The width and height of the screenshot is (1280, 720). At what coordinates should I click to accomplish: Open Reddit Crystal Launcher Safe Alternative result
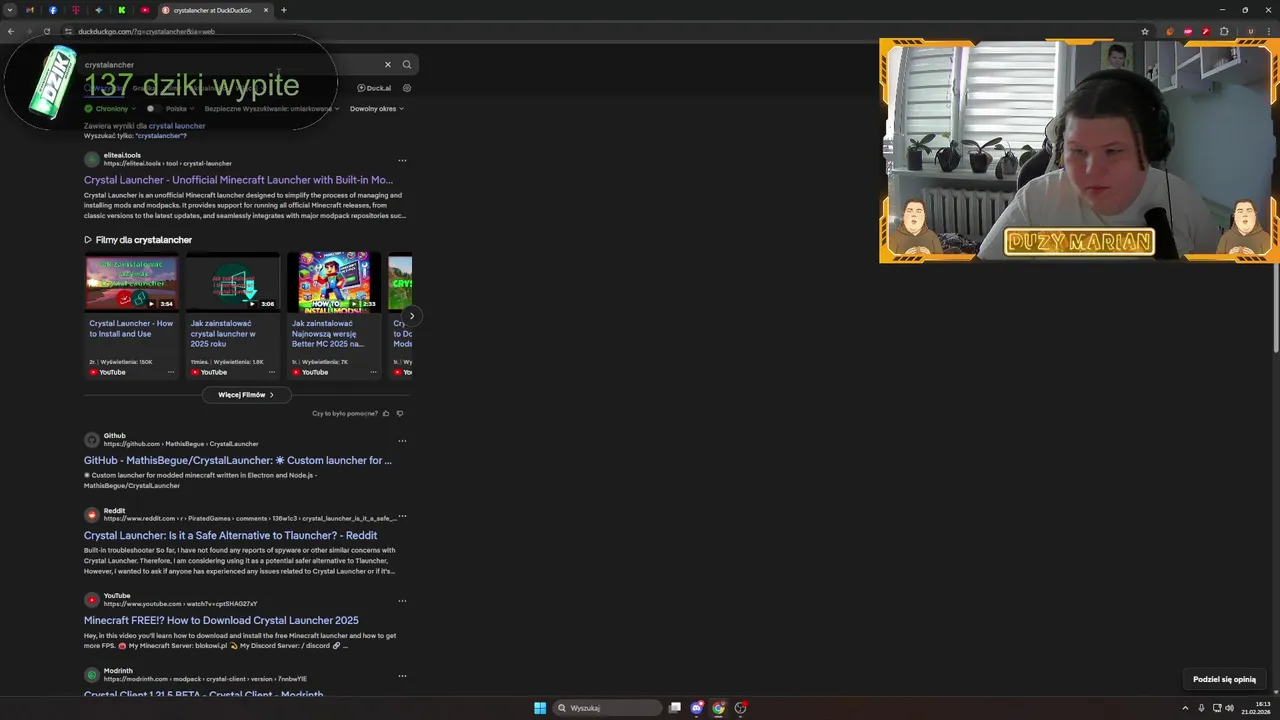pyautogui.click(x=230, y=535)
